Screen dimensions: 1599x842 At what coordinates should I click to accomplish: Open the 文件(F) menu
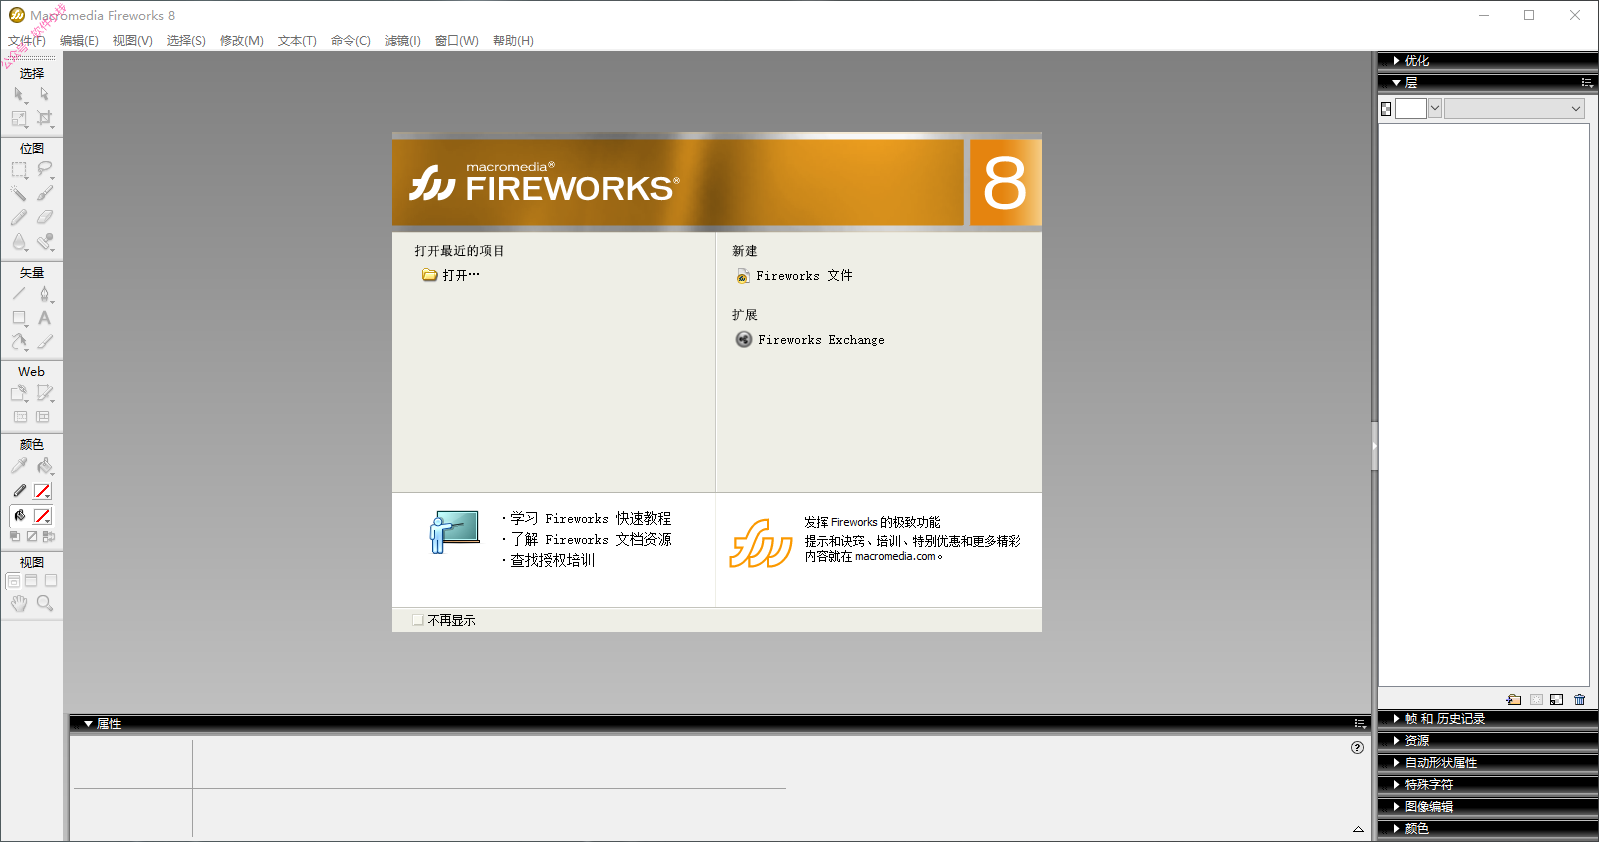pos(27,41)
